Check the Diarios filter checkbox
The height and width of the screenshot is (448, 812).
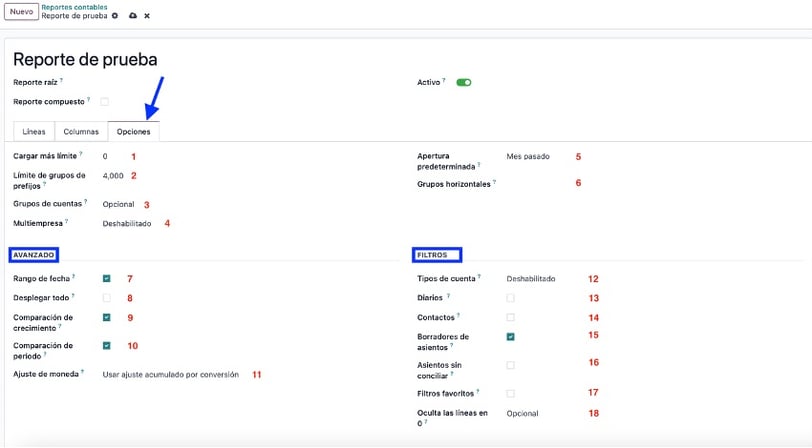(x=511, y=298)
